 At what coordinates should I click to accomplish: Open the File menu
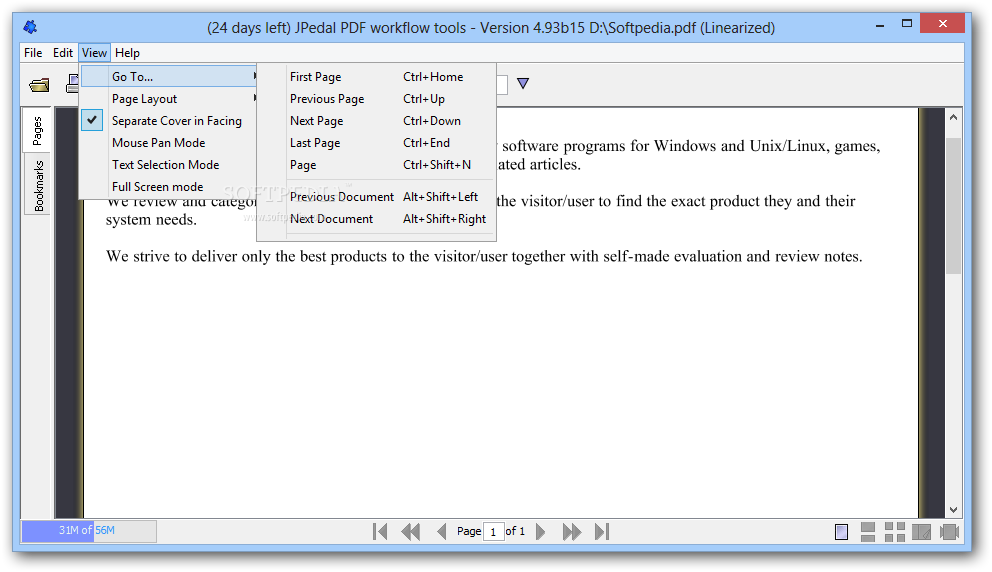coord(33,53)
